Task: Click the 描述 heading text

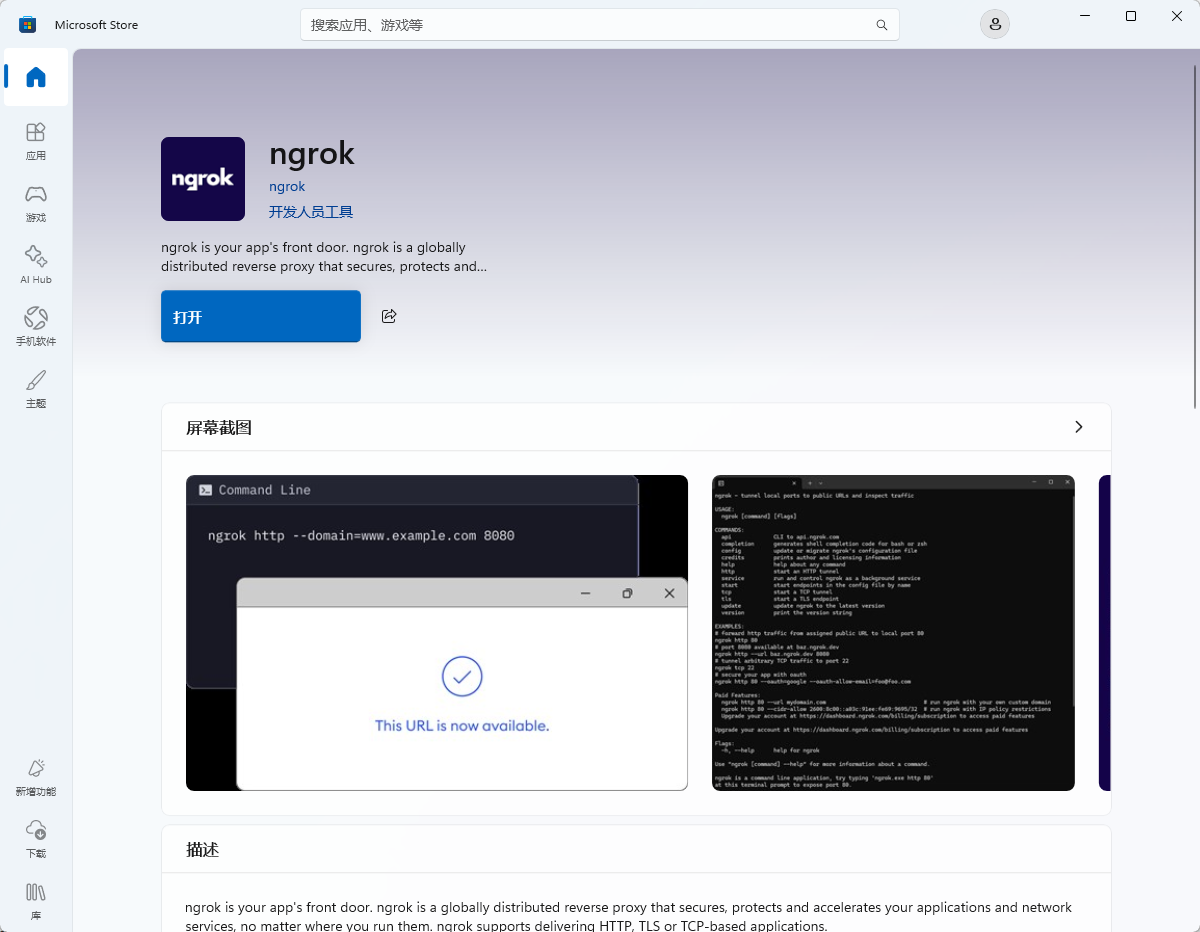Action: click(x=202, y=850)
